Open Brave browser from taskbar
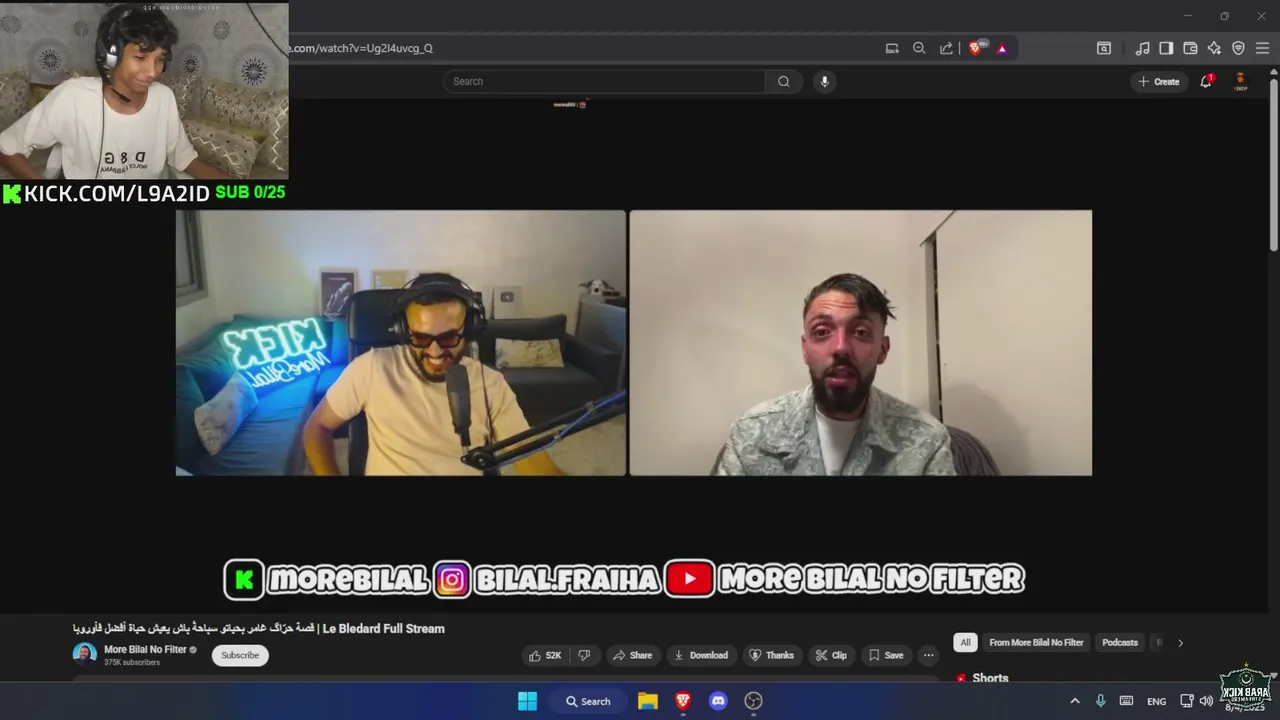The height and width of the screenshot is (720, 1280). [x=683, y=701]
